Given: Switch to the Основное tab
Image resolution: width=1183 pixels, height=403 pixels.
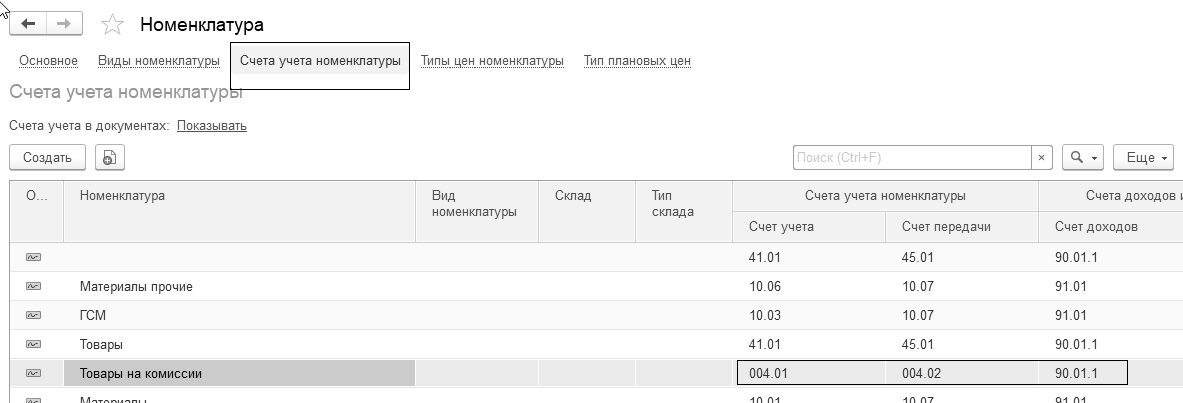Looking at the screenshot, I should coord(48,61).
